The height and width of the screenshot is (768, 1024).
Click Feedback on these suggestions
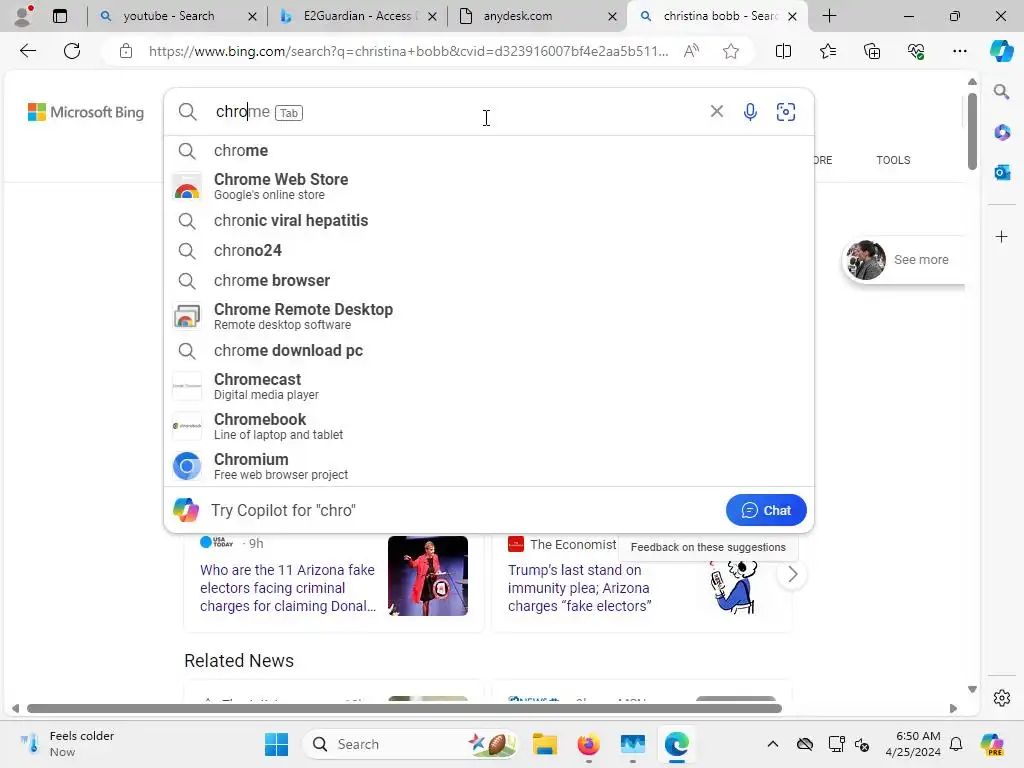(x=708, y=547)
